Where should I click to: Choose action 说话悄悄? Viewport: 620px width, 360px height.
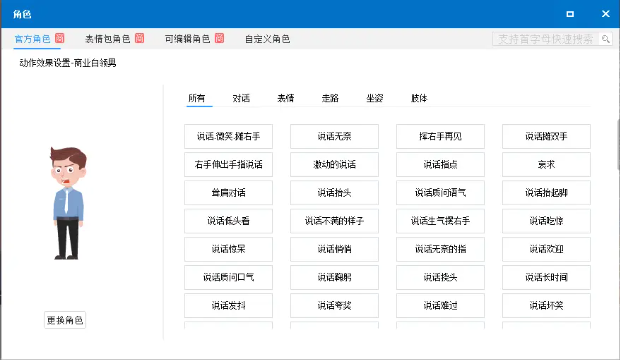pos(335,249)
